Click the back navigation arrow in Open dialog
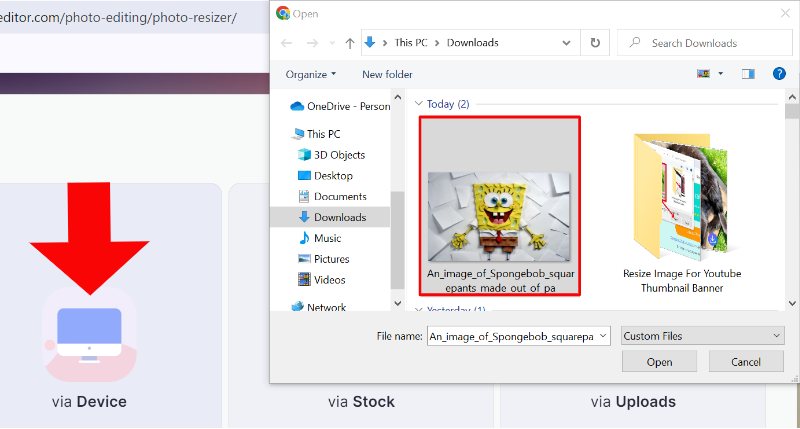The height and width of the screenshot is (429, 800). click(x=286, y=43)
